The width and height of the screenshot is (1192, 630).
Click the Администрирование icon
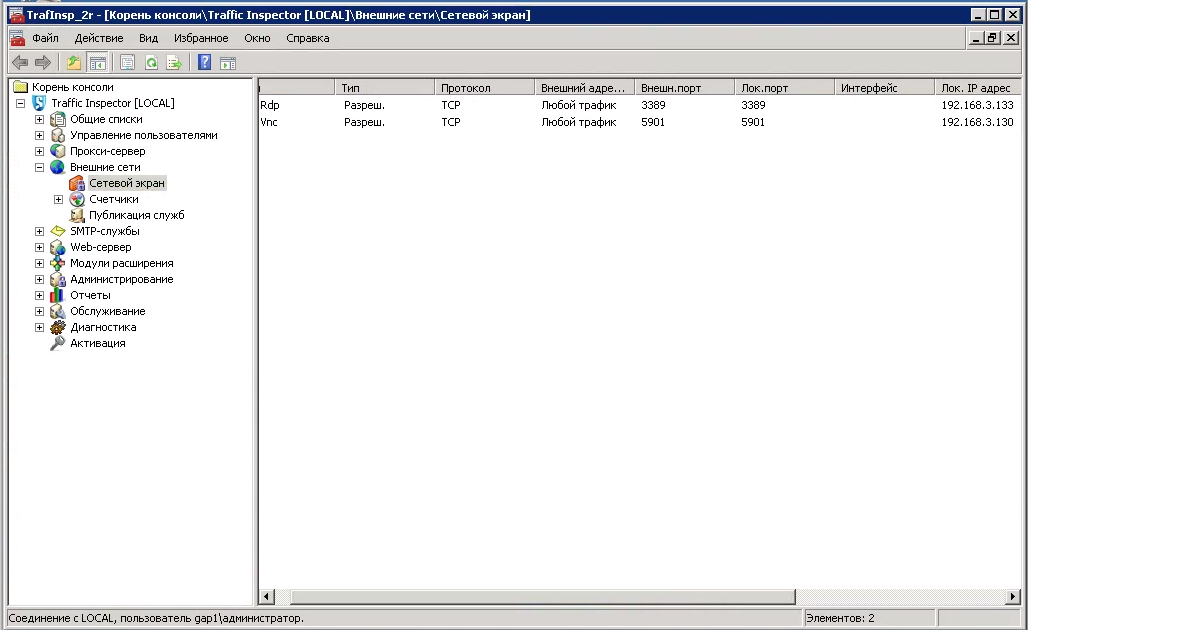pyautogui.click(x=58, y=279)
